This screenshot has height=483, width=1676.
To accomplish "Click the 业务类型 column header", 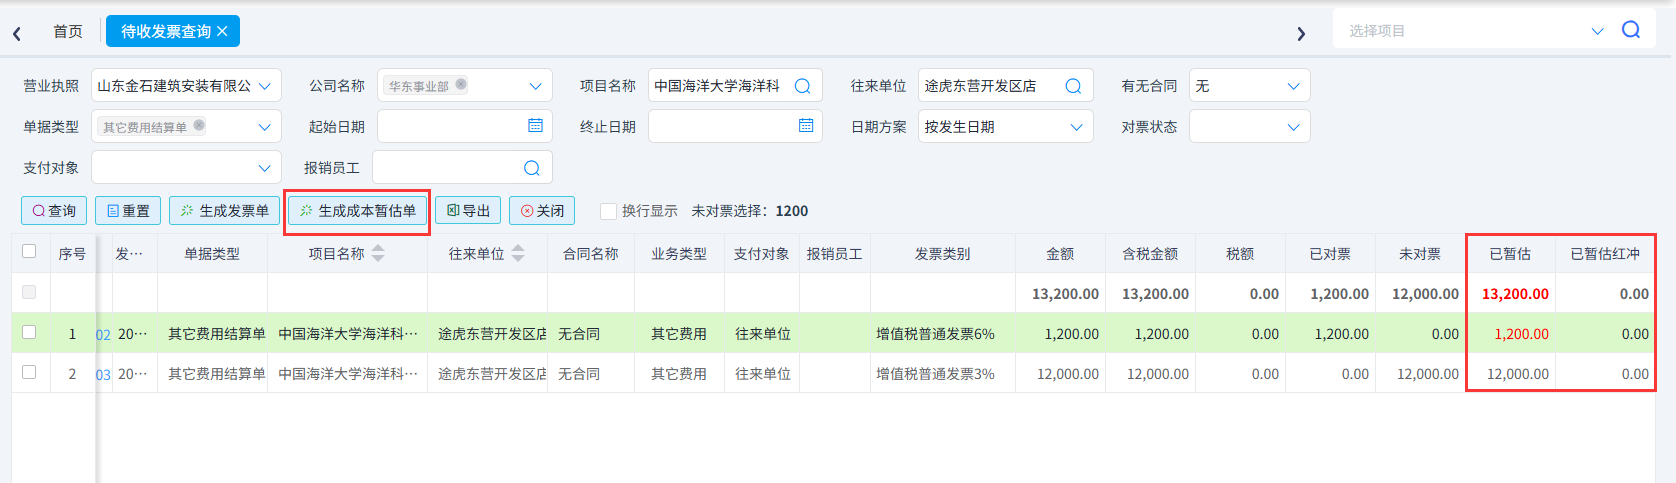I will pyautogui.click(x=679, y=254).
